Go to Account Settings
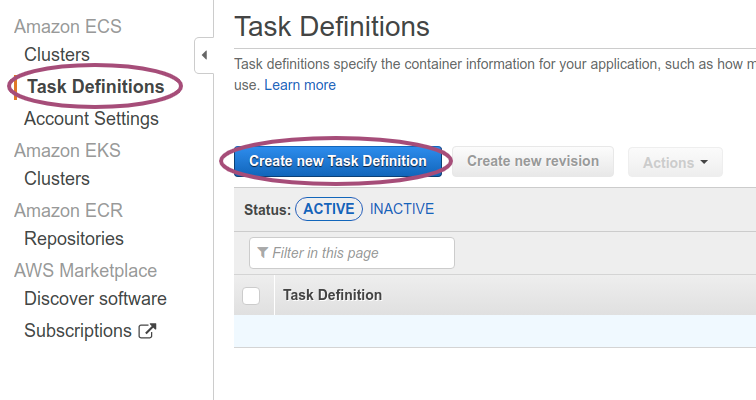 (91, 119)
